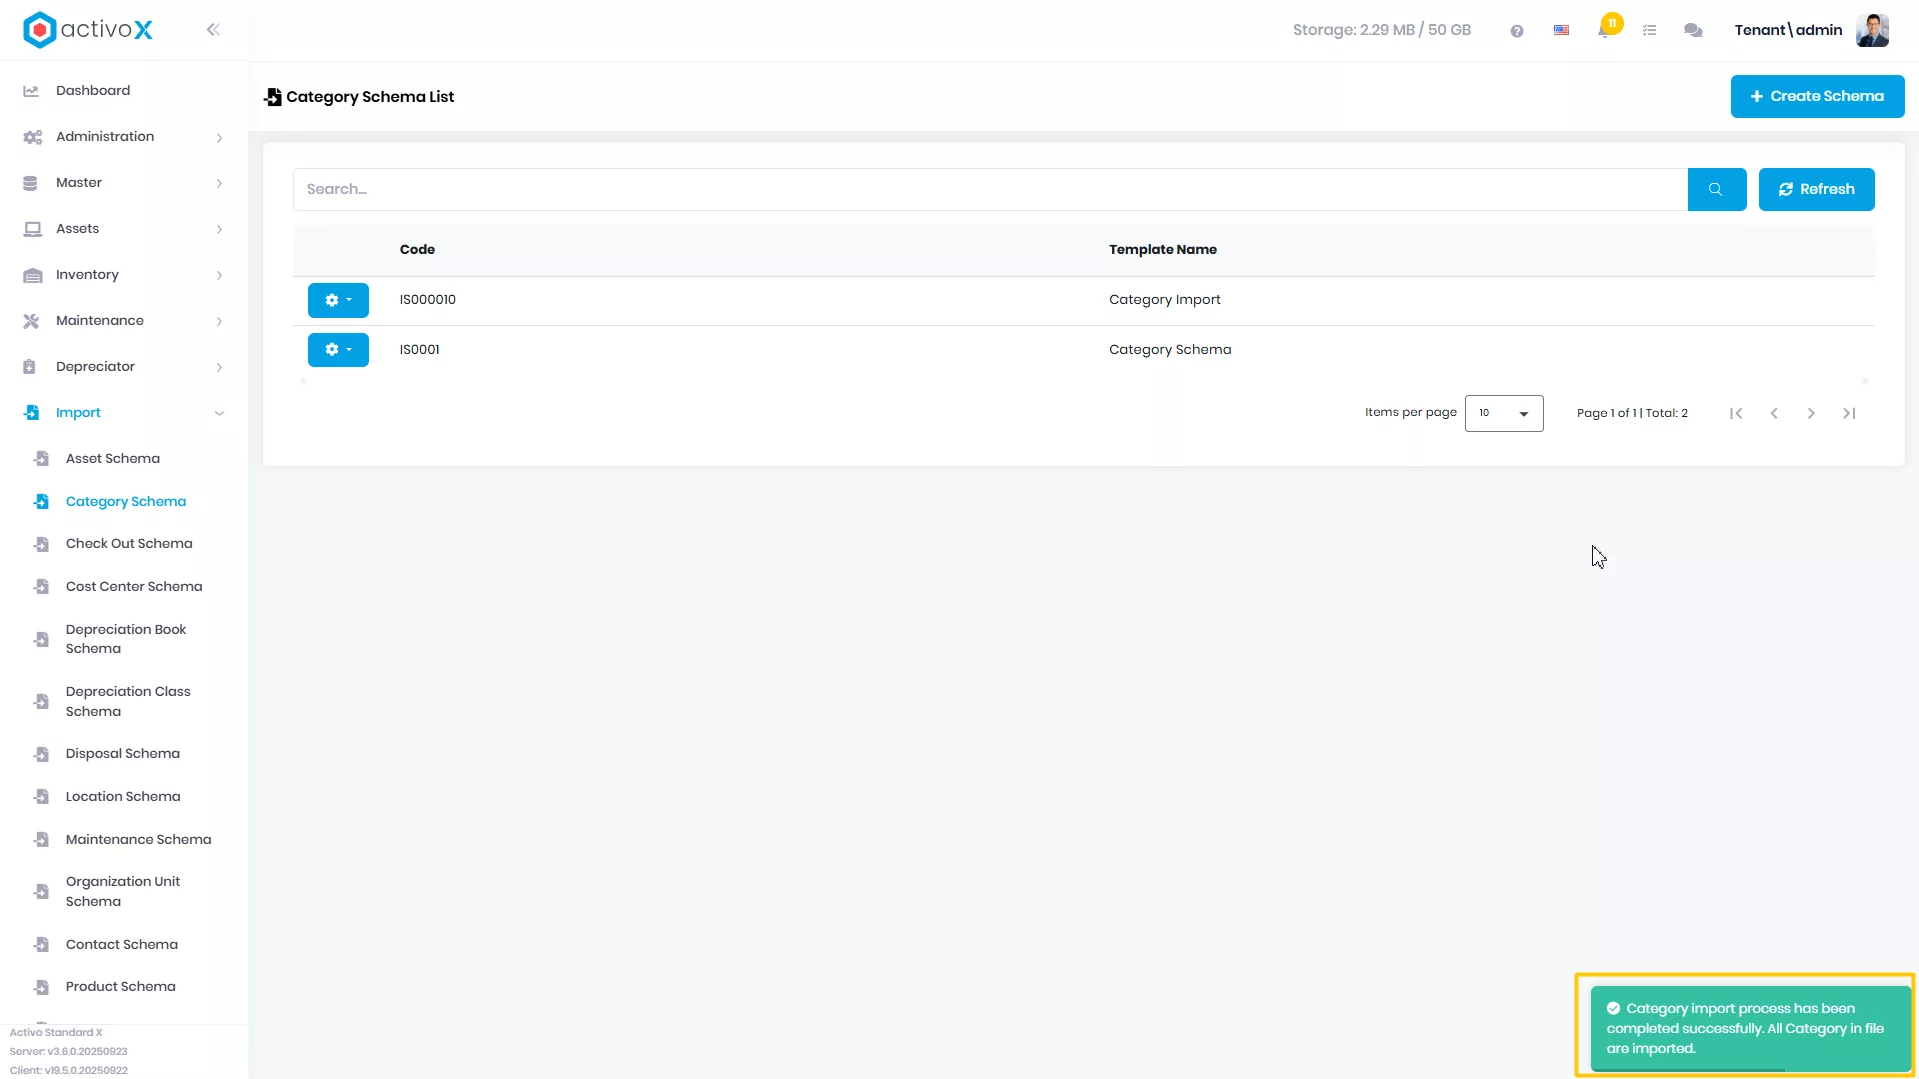Click the Dashboard chart icon
This screenshot has width=1919, height=1079.
tap(31, 91)
